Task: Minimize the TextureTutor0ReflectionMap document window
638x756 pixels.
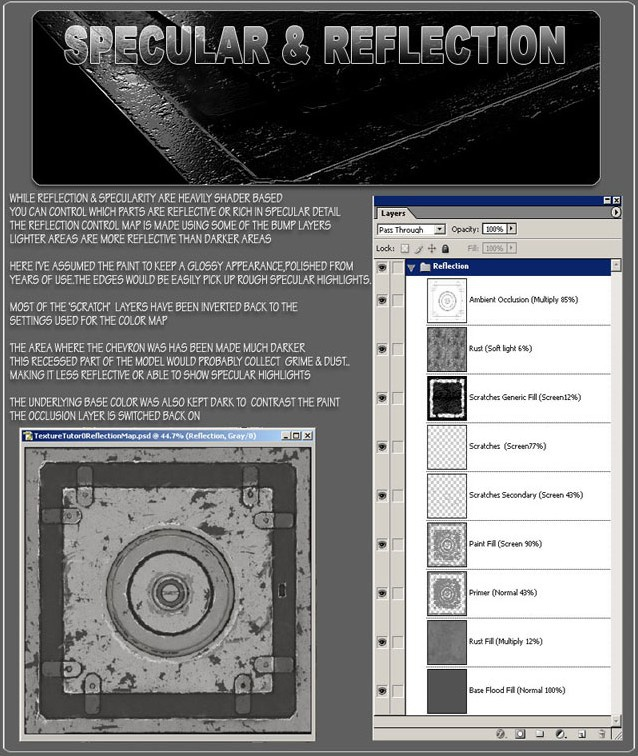Action: [286, 436]
